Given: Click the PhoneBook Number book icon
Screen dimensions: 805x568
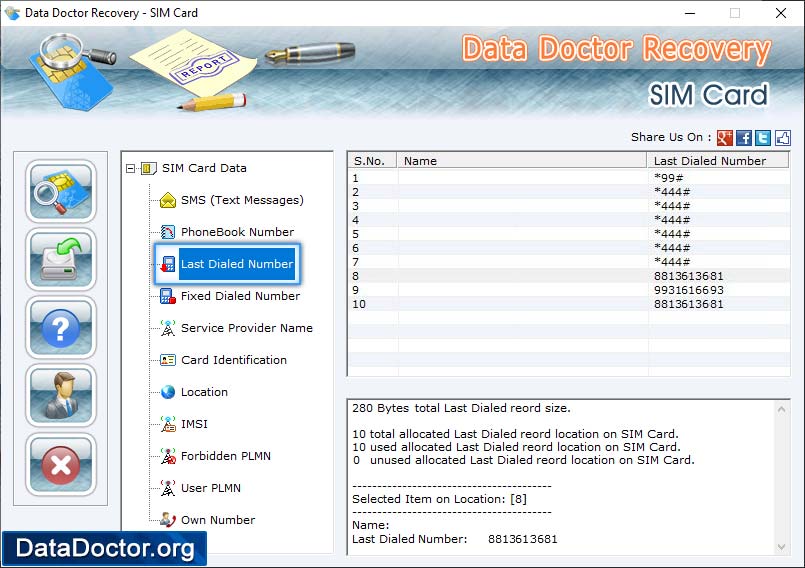Looking at the screenshot, I should click(x=168, y=232).
